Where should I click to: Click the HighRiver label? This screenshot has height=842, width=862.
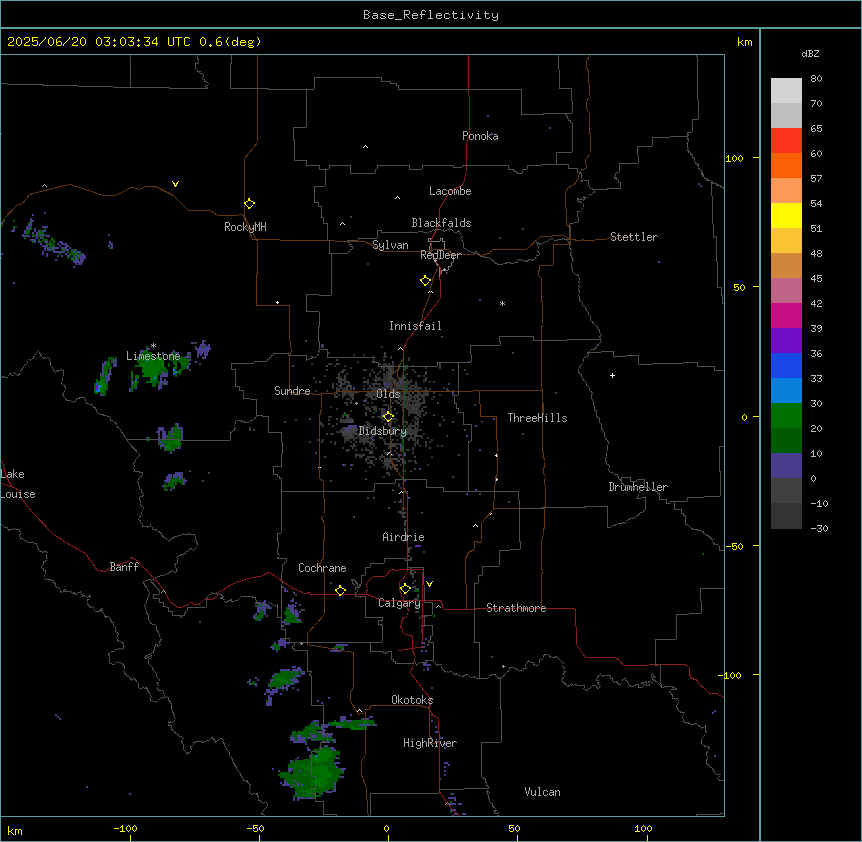pyautogui.click(x=430, y=743)
